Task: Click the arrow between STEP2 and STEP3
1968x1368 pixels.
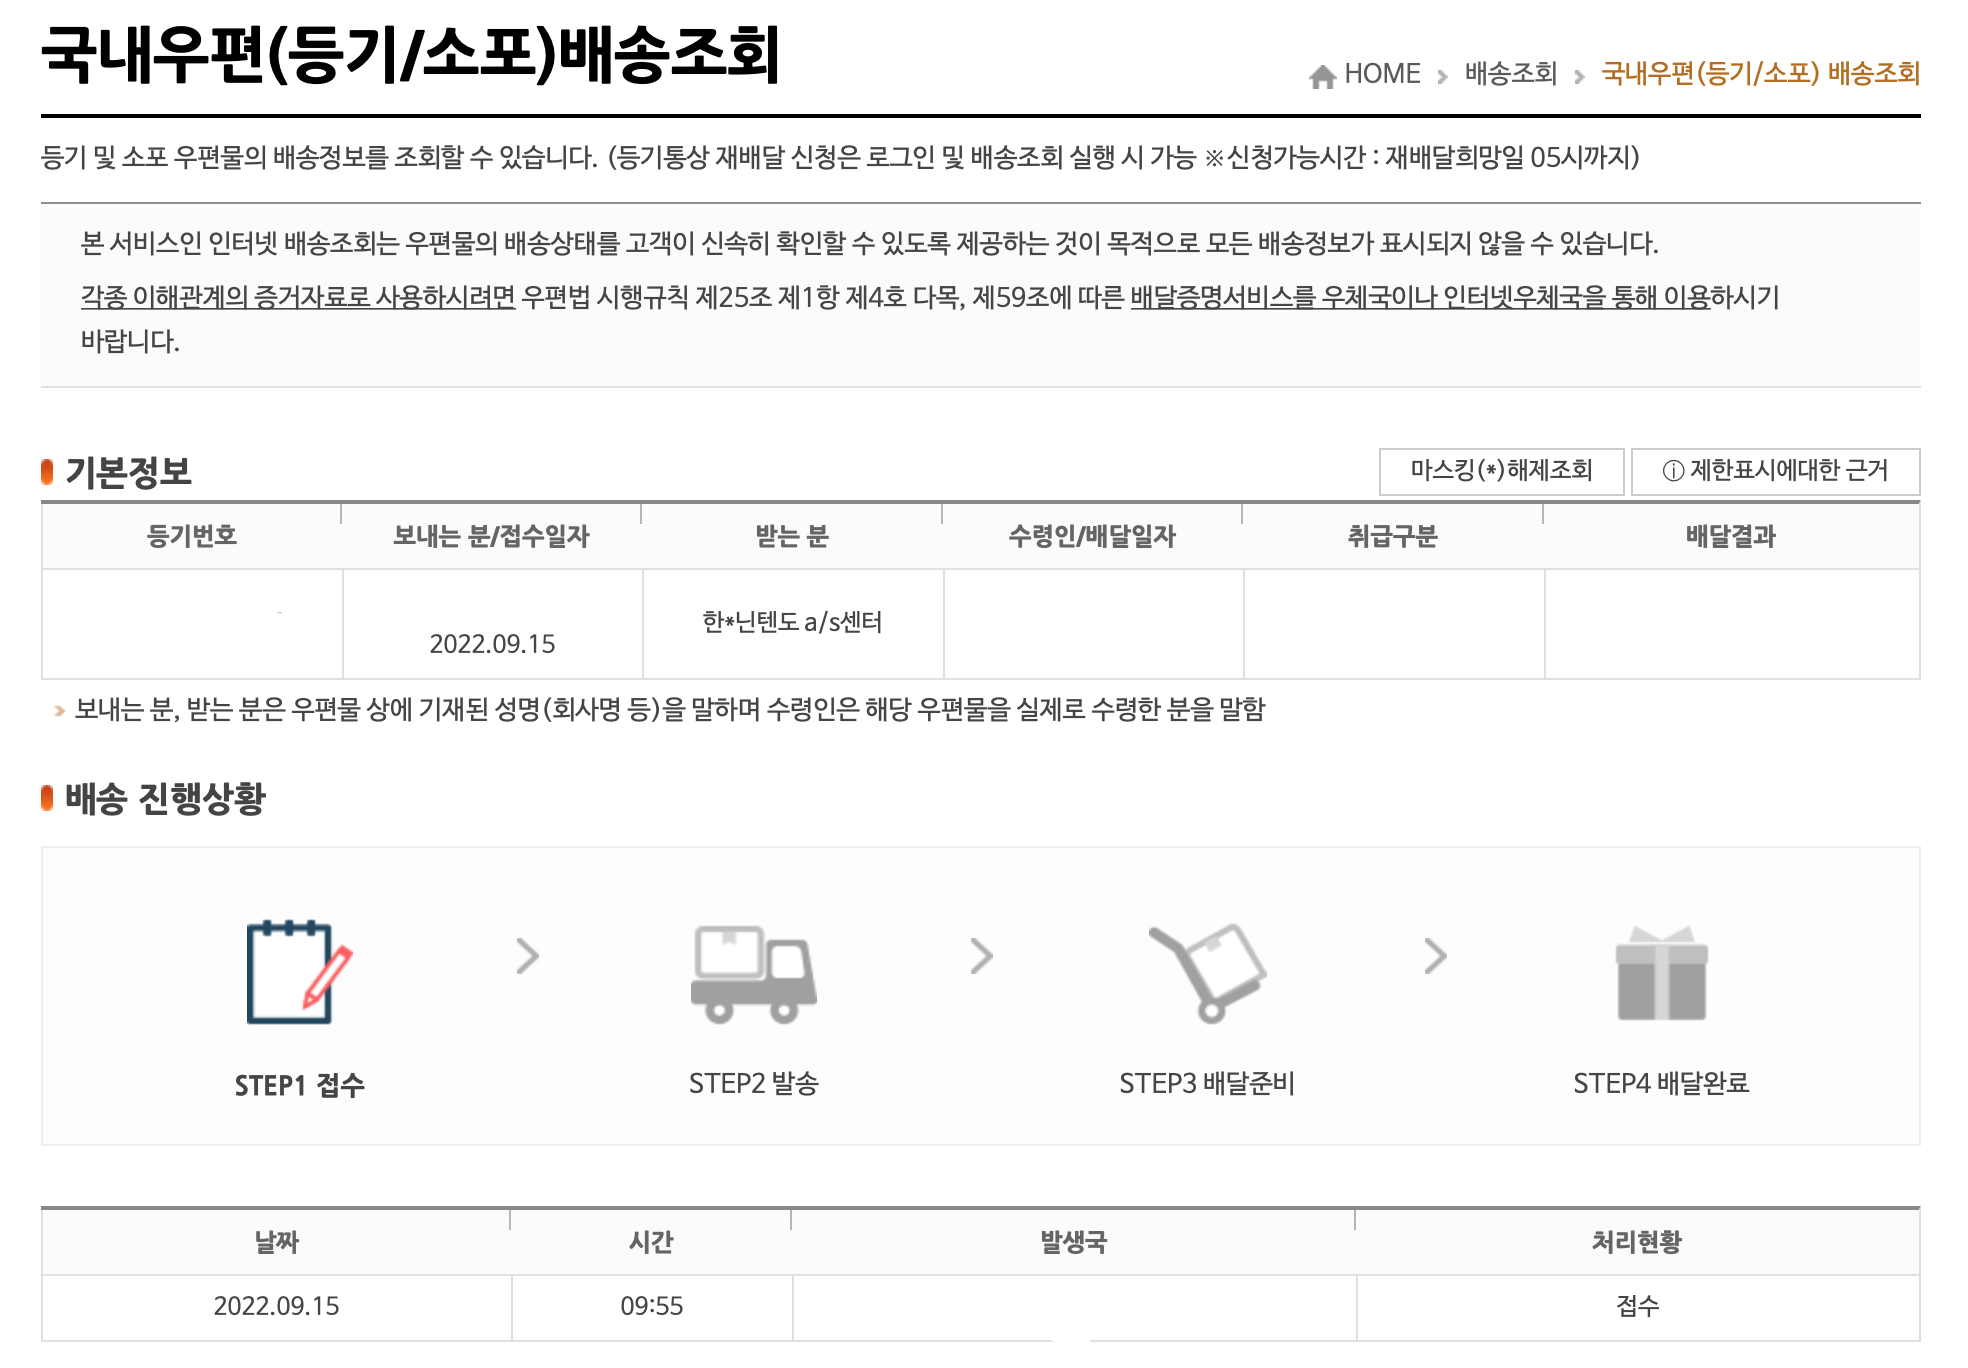Action: click(x=981, y=956)
